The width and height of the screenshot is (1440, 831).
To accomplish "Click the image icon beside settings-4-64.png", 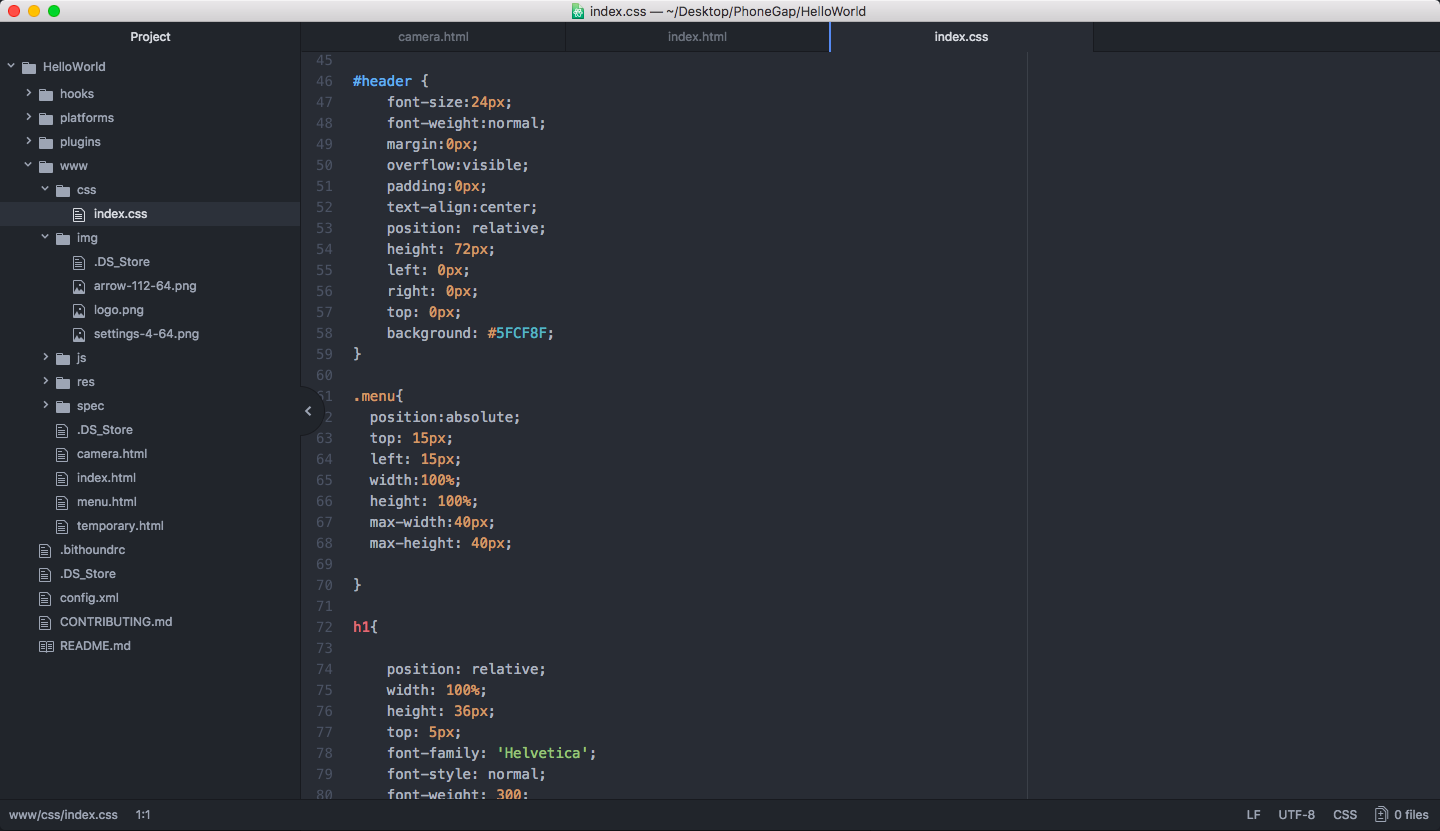I will pyautogui.click(x=79, y=334).
